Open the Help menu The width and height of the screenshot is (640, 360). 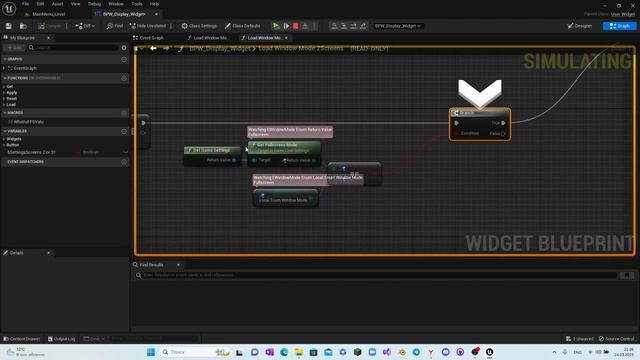coord(154,4)
